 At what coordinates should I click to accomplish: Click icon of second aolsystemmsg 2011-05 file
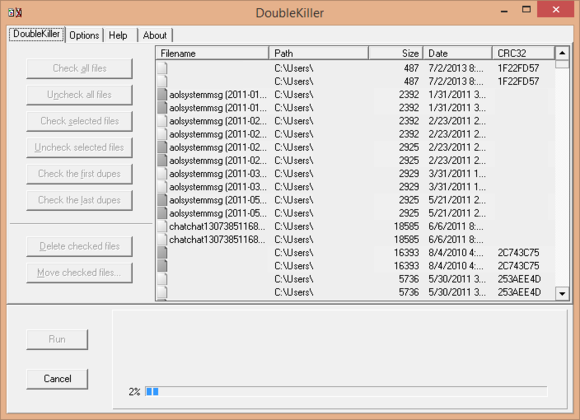point(162,213)
